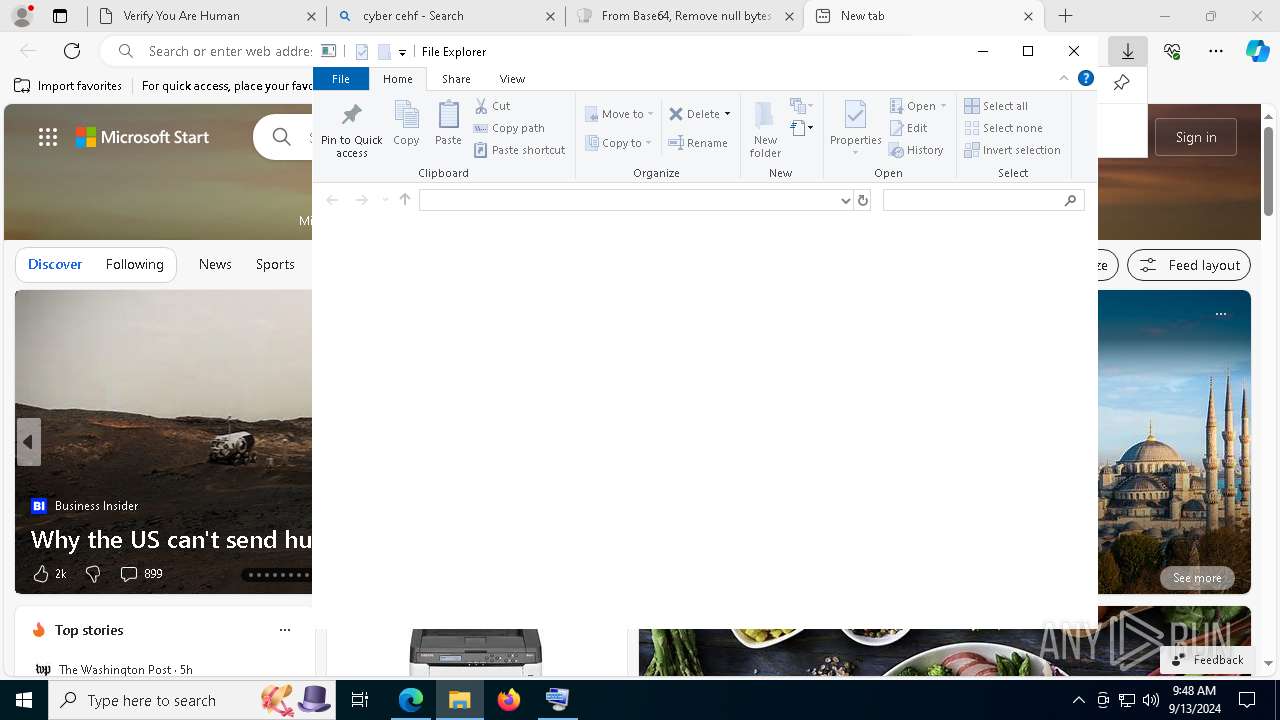
Task: Click the Copy ribbon icon
Action: [x=406, y=123]
